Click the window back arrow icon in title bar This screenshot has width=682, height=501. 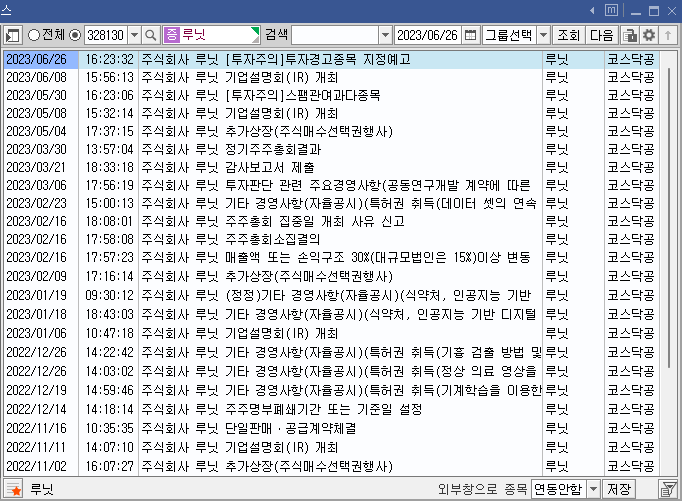[592, 10]
